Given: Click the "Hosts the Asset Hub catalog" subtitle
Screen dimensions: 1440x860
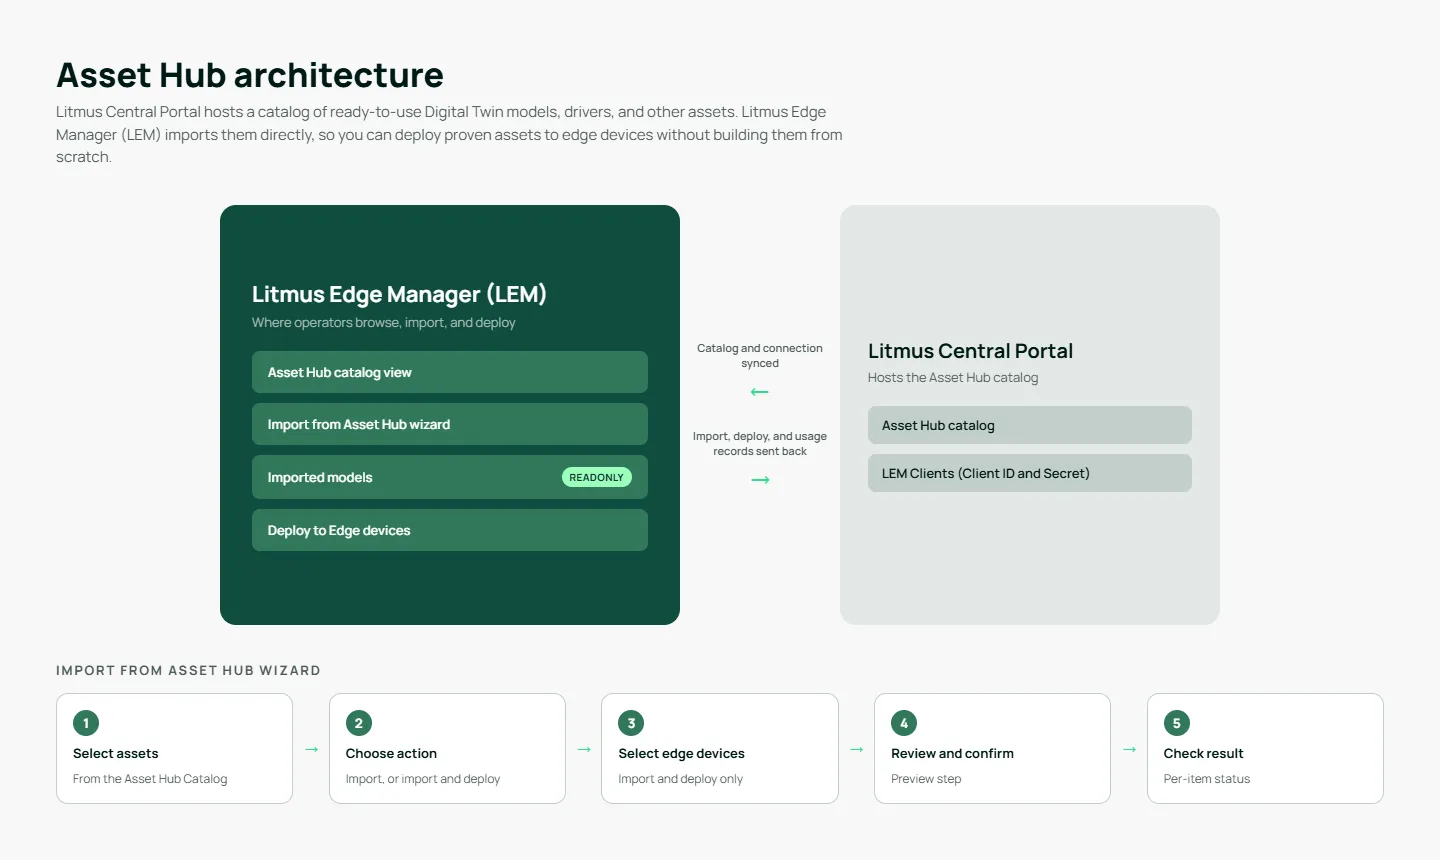Looking at the screenshot, I should click(x=953, y=377).
